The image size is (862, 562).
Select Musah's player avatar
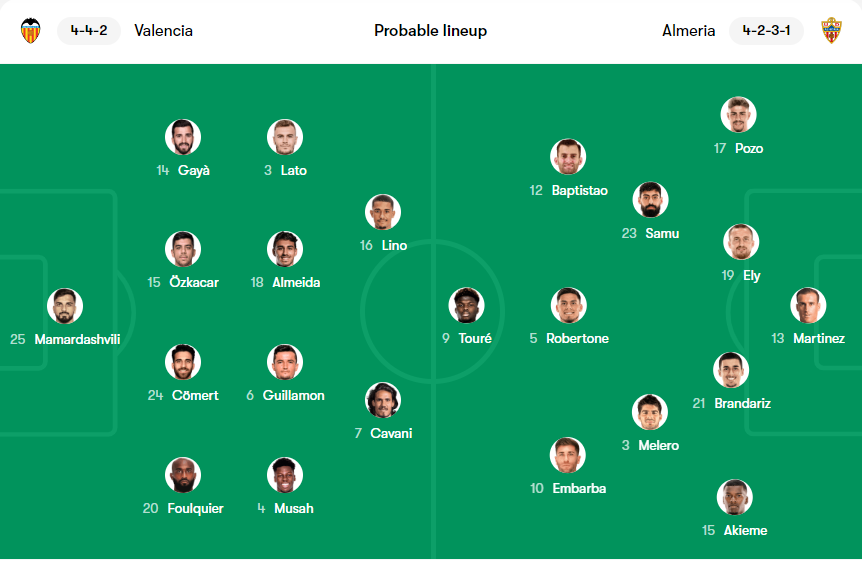285,475
